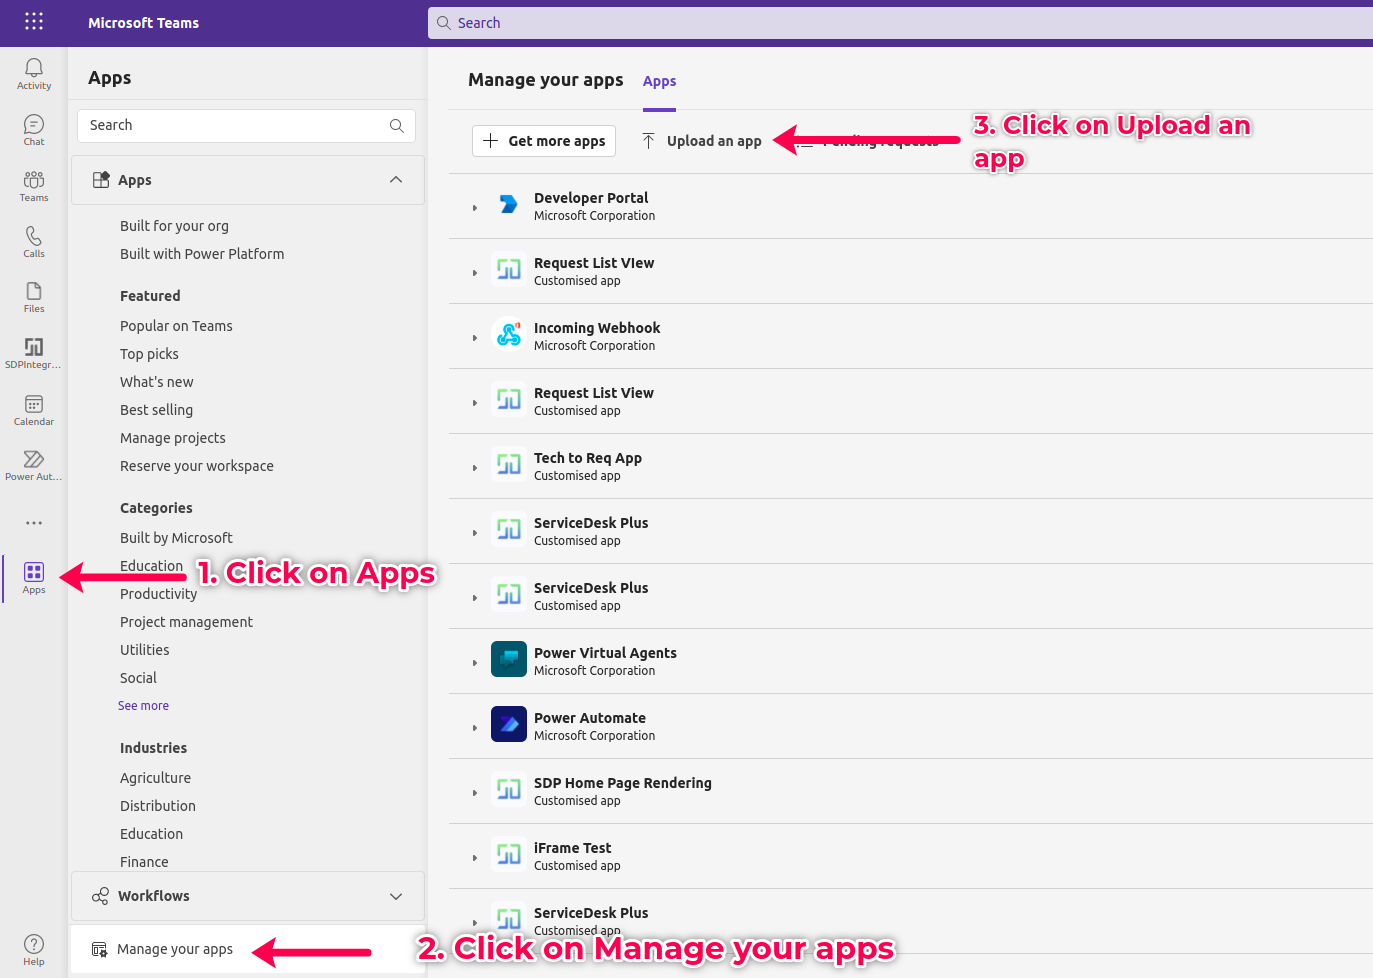1373x978 pixels.
Task: Open the Activity feed
Action: [x=34, y=73]
